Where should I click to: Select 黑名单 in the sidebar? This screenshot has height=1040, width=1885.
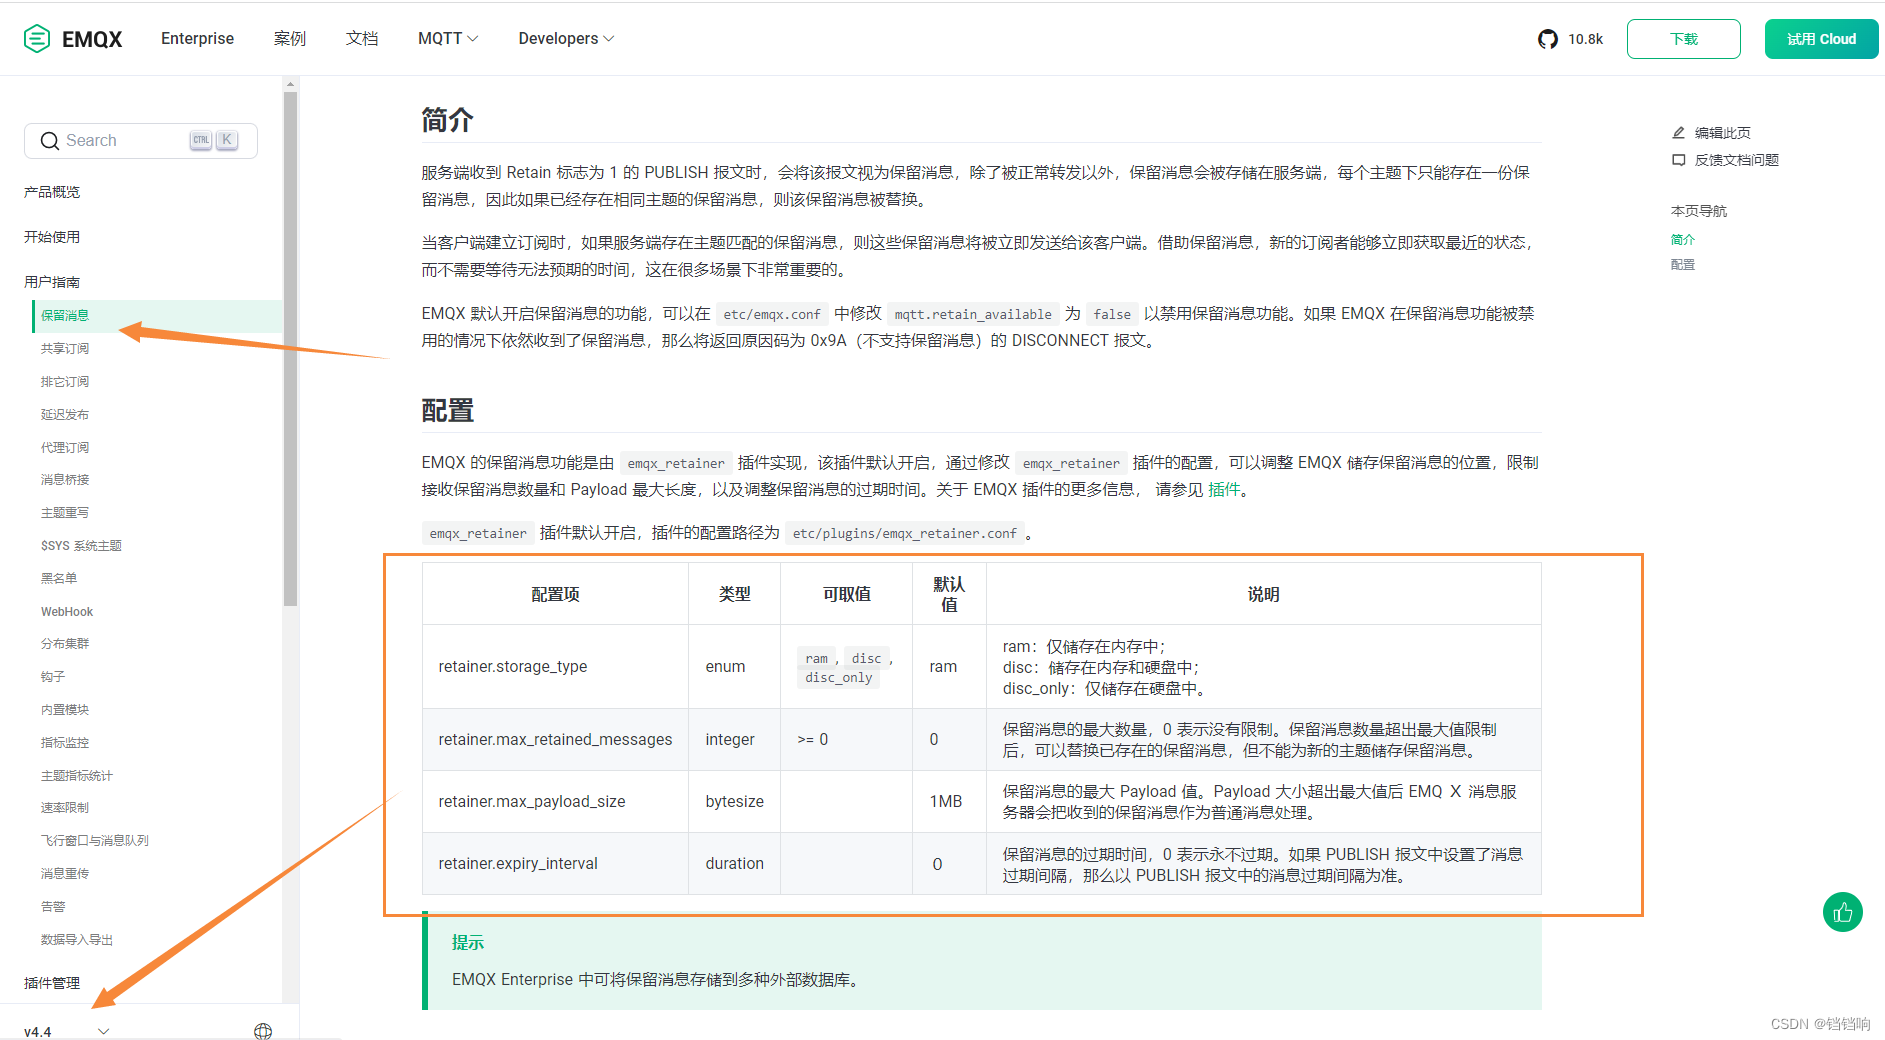(x=59, y=578)
